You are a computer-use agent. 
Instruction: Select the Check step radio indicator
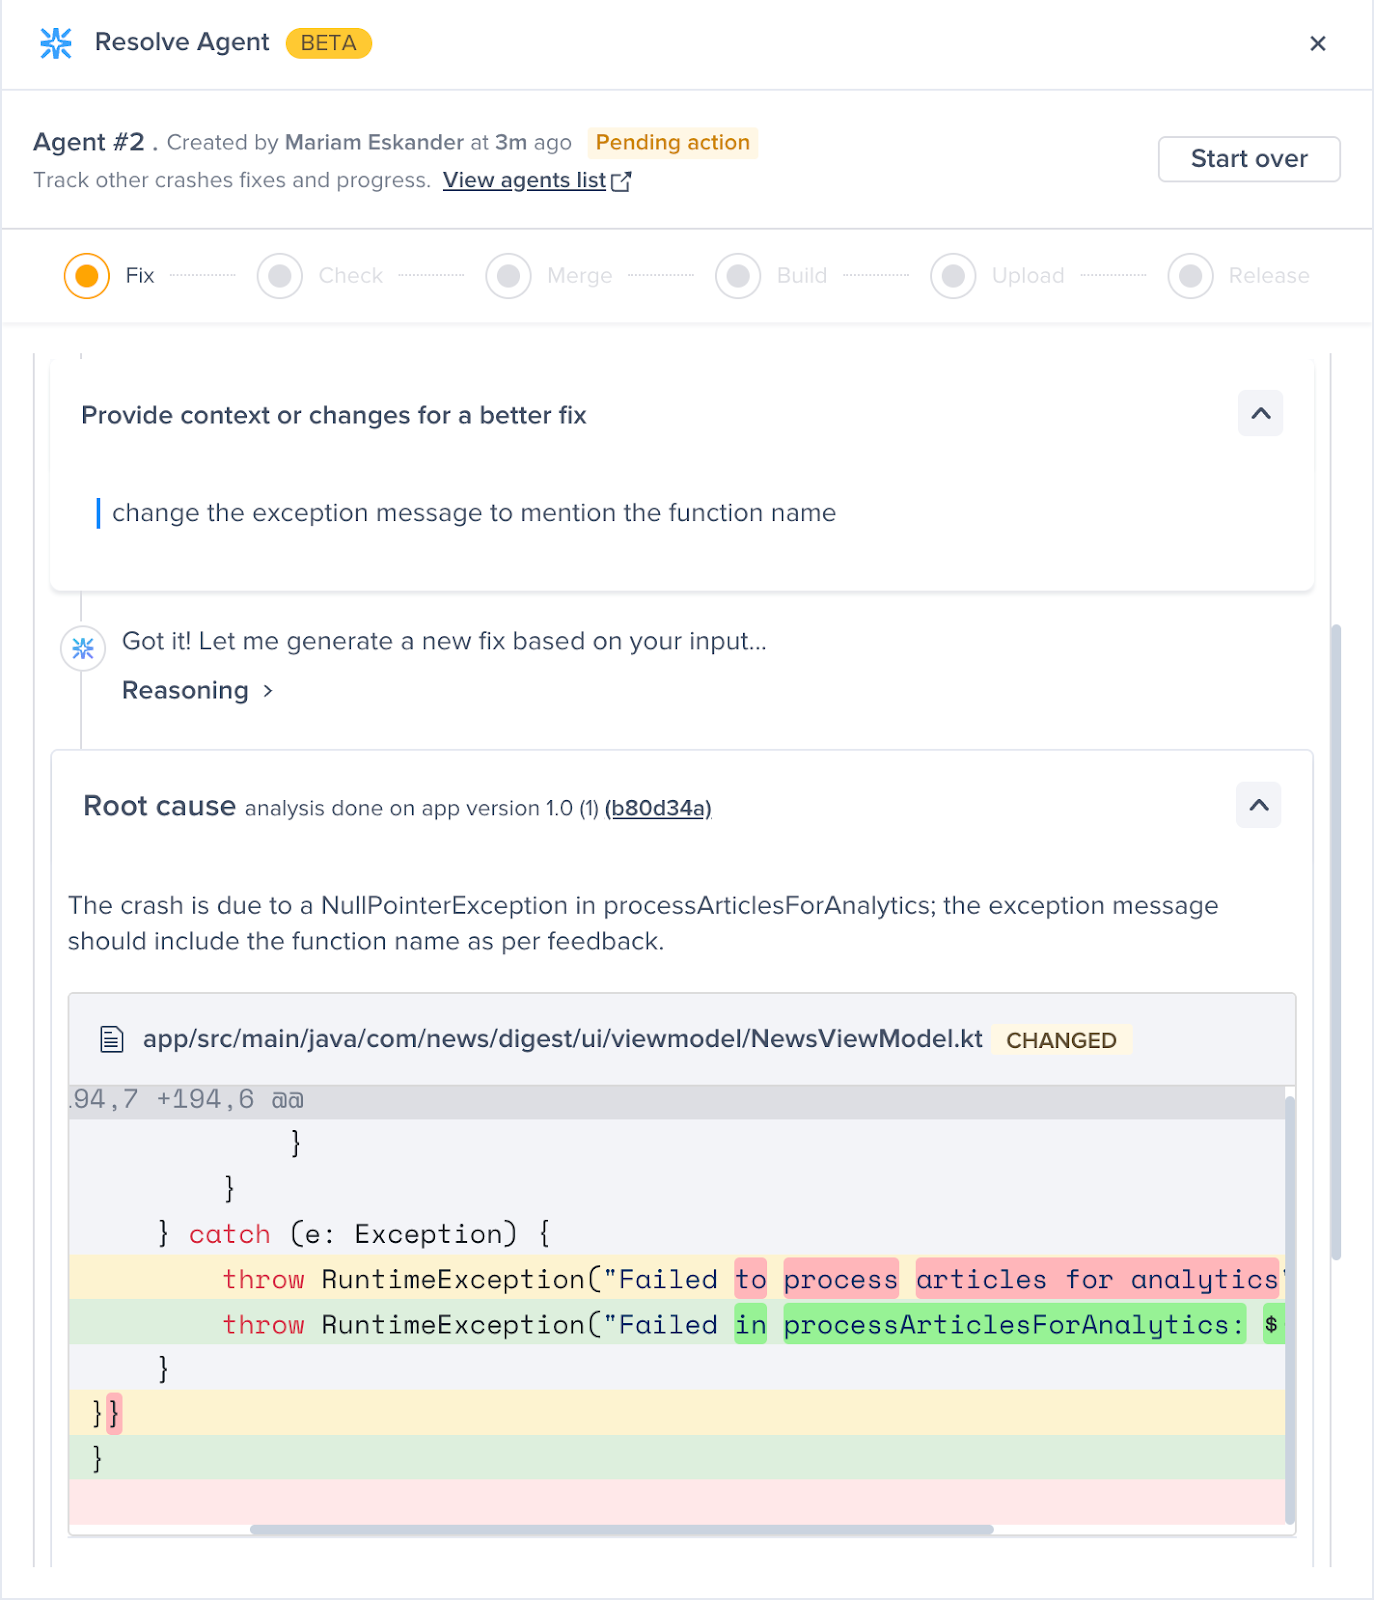(x=280, y=276)
